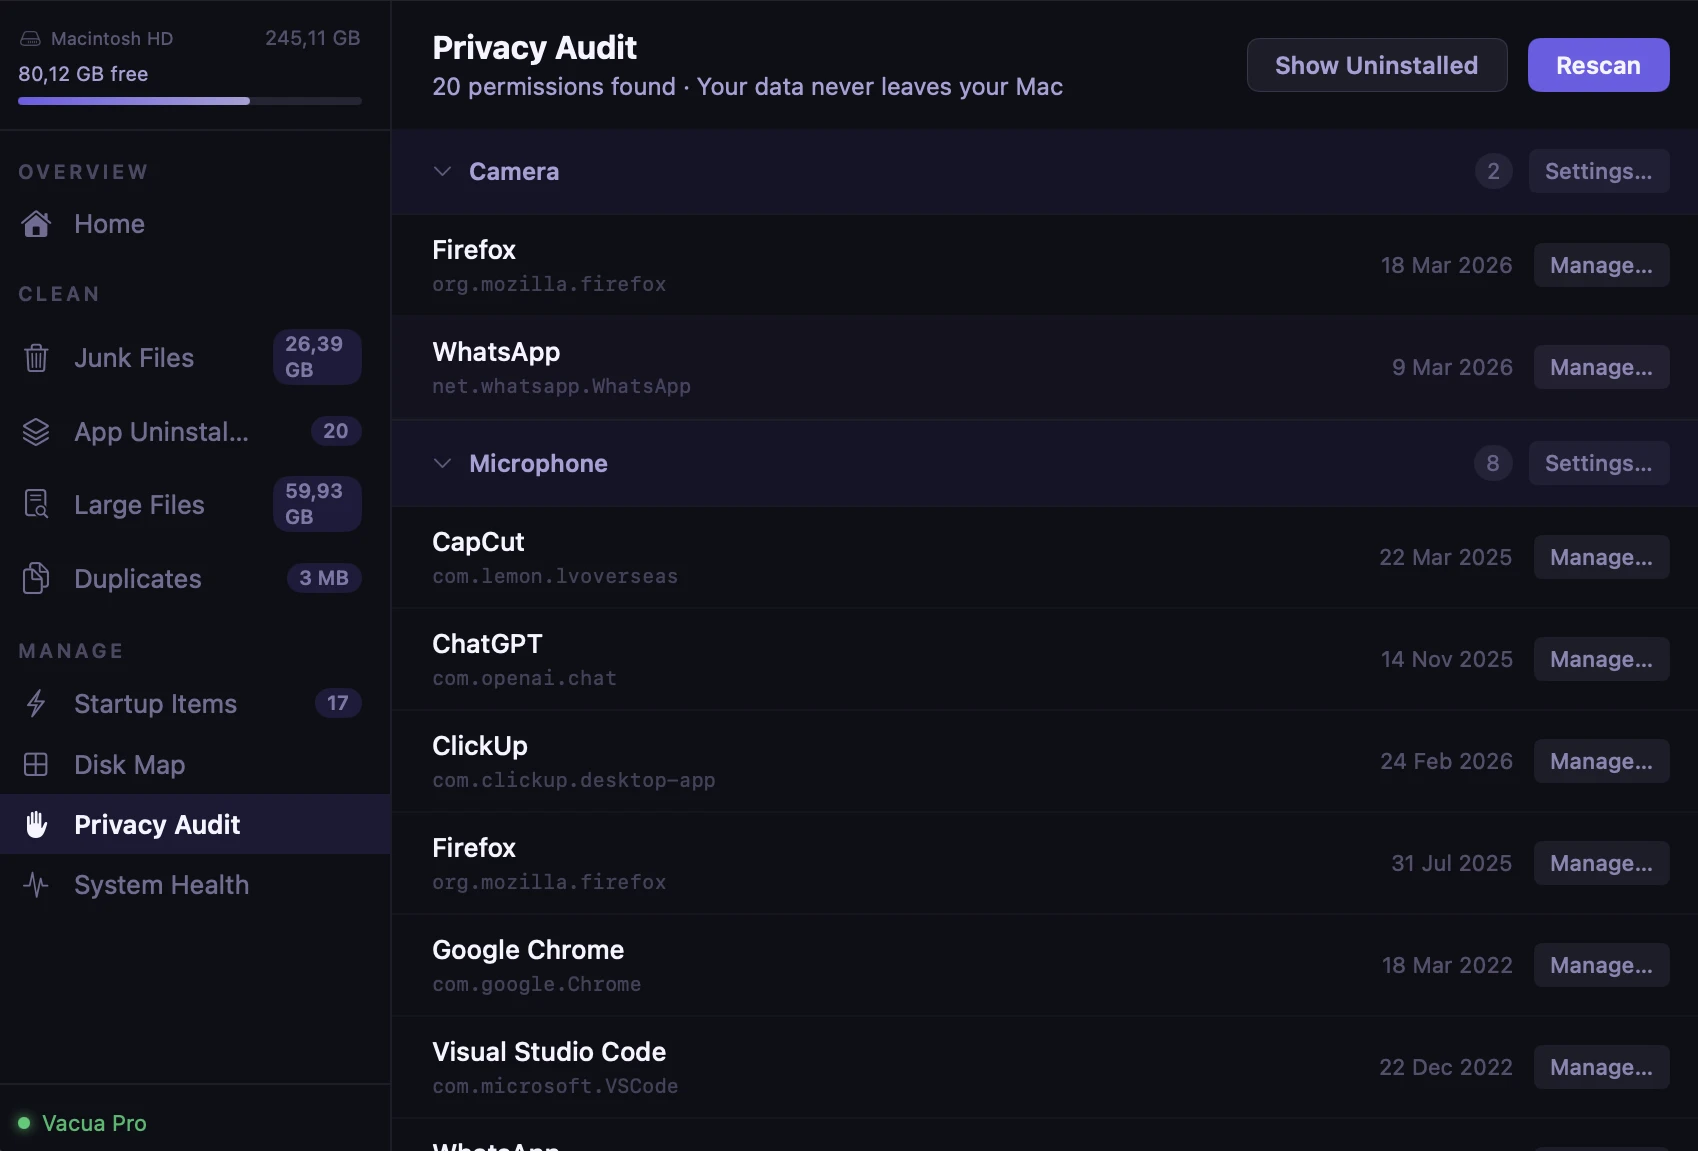The height and width of the screenshot is (1151, 1698).
Task: Click the Vacua Pro label
Action: [94, 1123]
